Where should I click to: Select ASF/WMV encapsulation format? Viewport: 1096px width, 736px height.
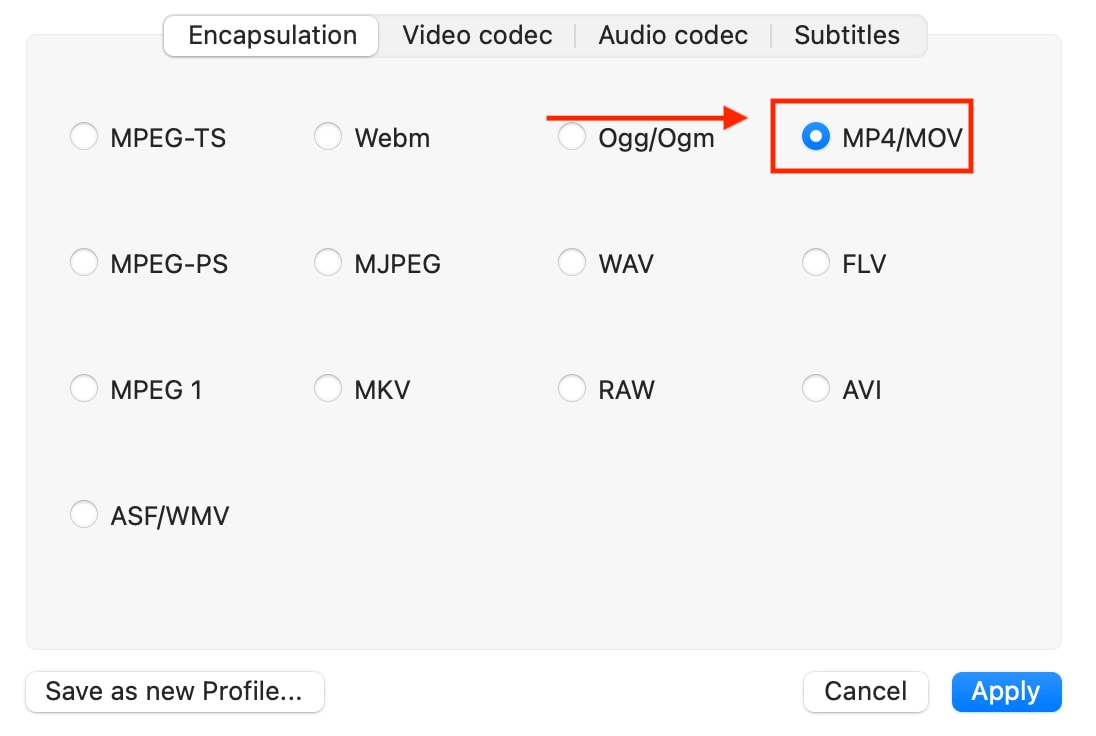84,515
